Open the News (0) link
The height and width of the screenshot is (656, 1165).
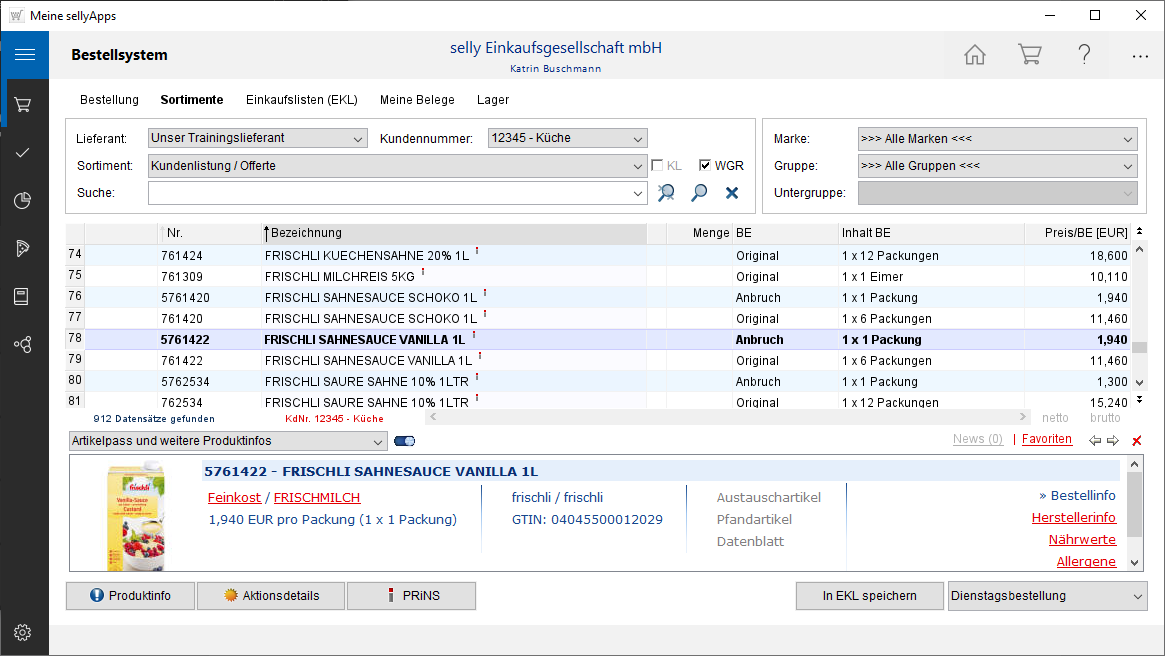pos(978,439)
